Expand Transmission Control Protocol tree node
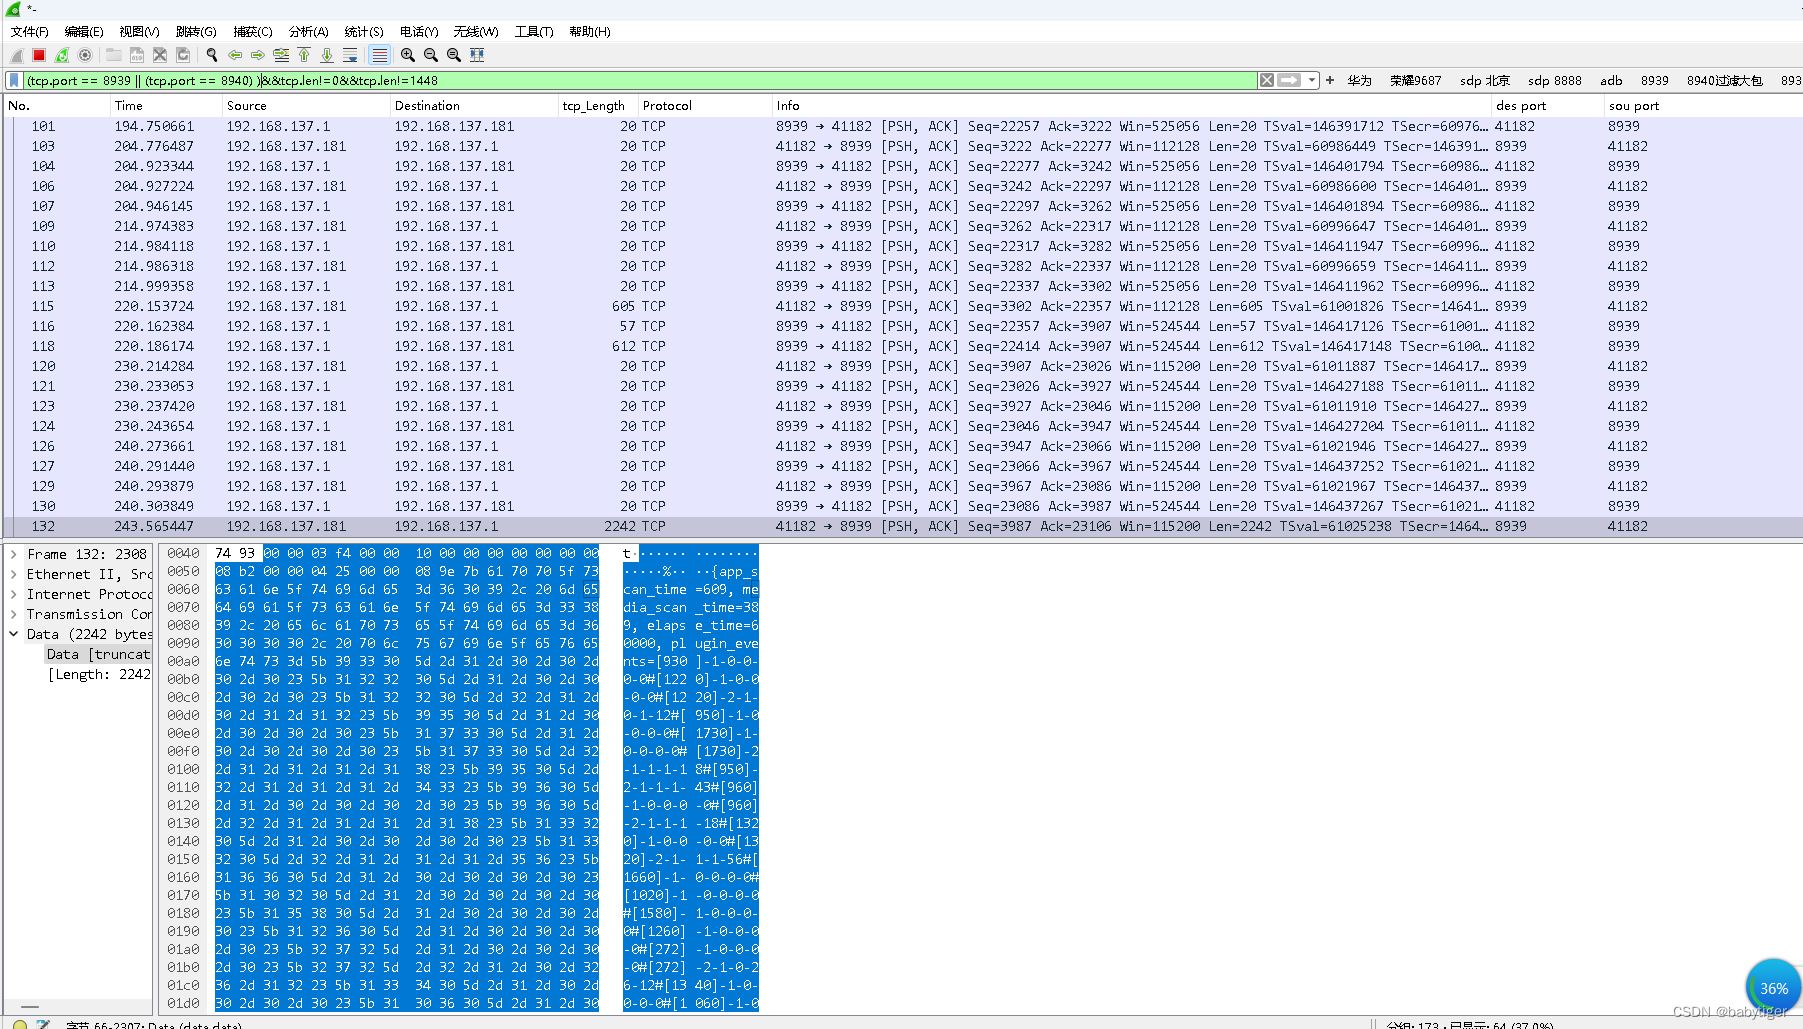This screenshot has width=1803, height=1029. pos(13,614)
